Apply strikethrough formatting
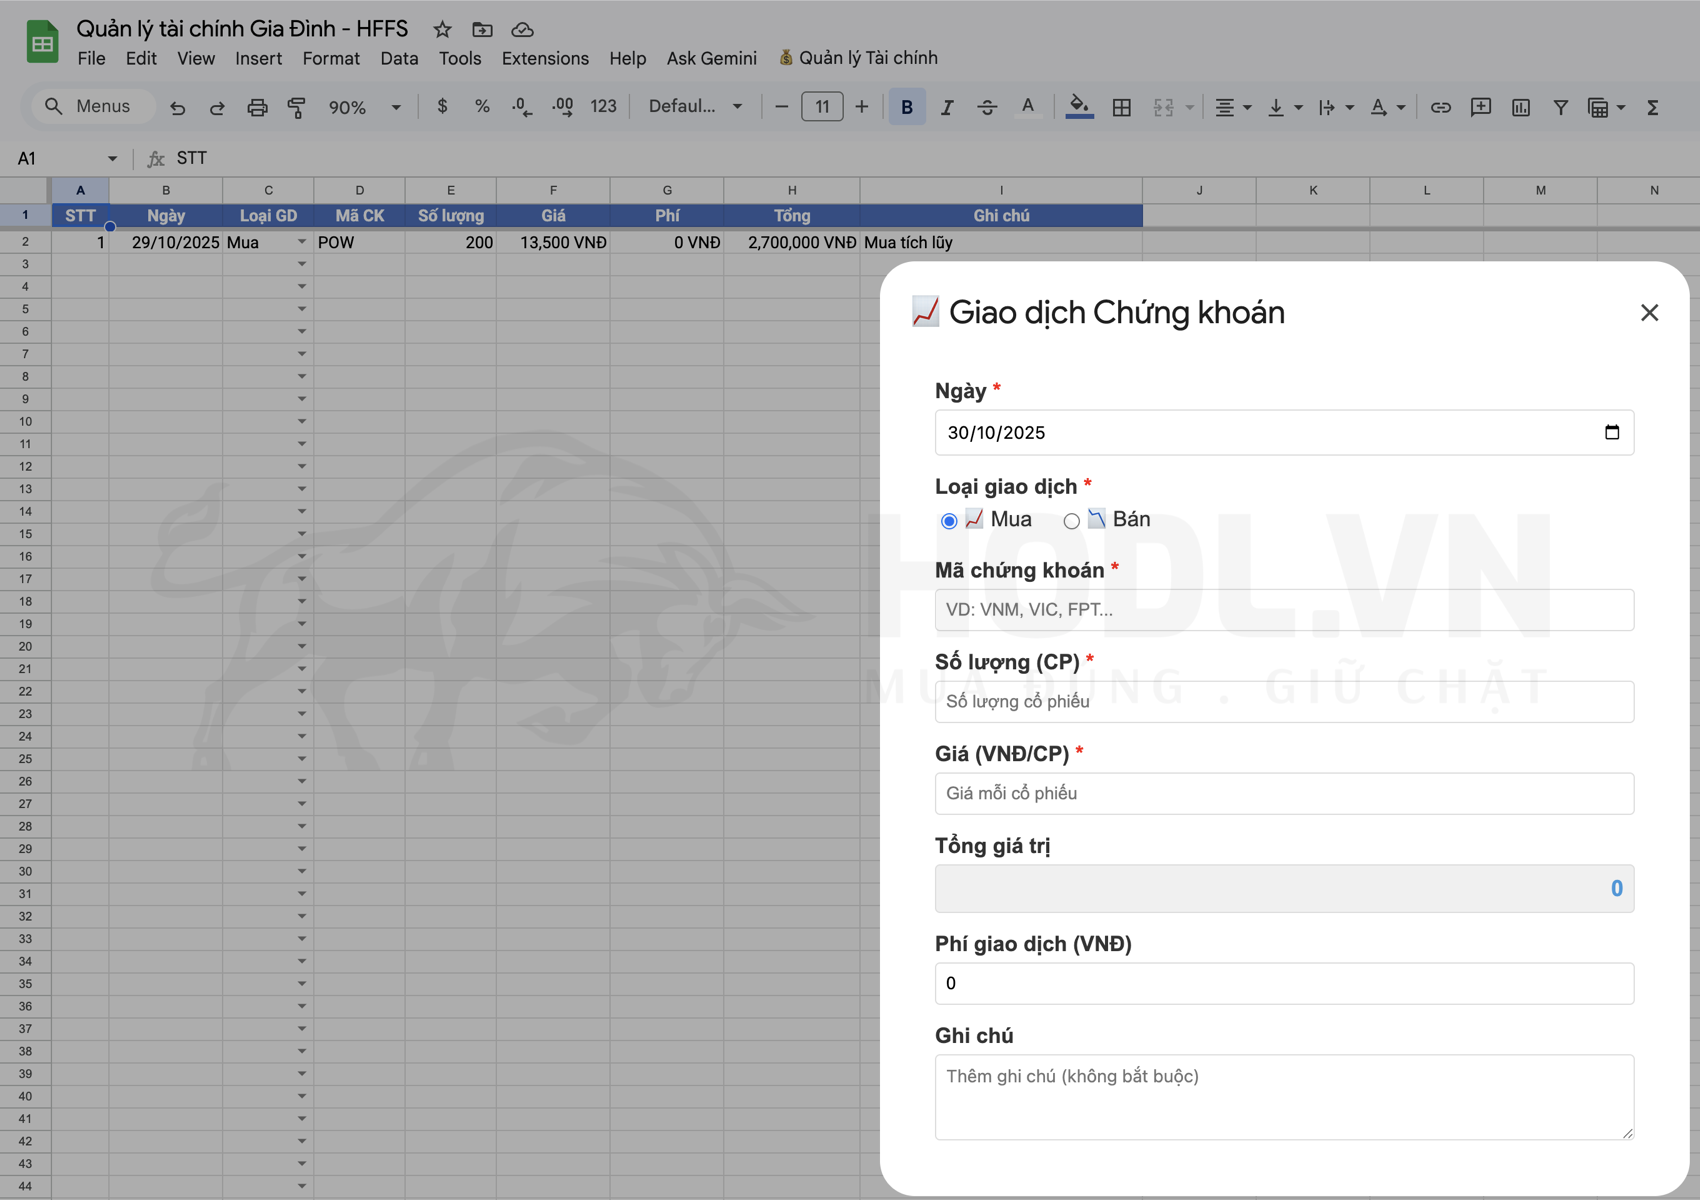1700x1200 pixels. [988, 106]
